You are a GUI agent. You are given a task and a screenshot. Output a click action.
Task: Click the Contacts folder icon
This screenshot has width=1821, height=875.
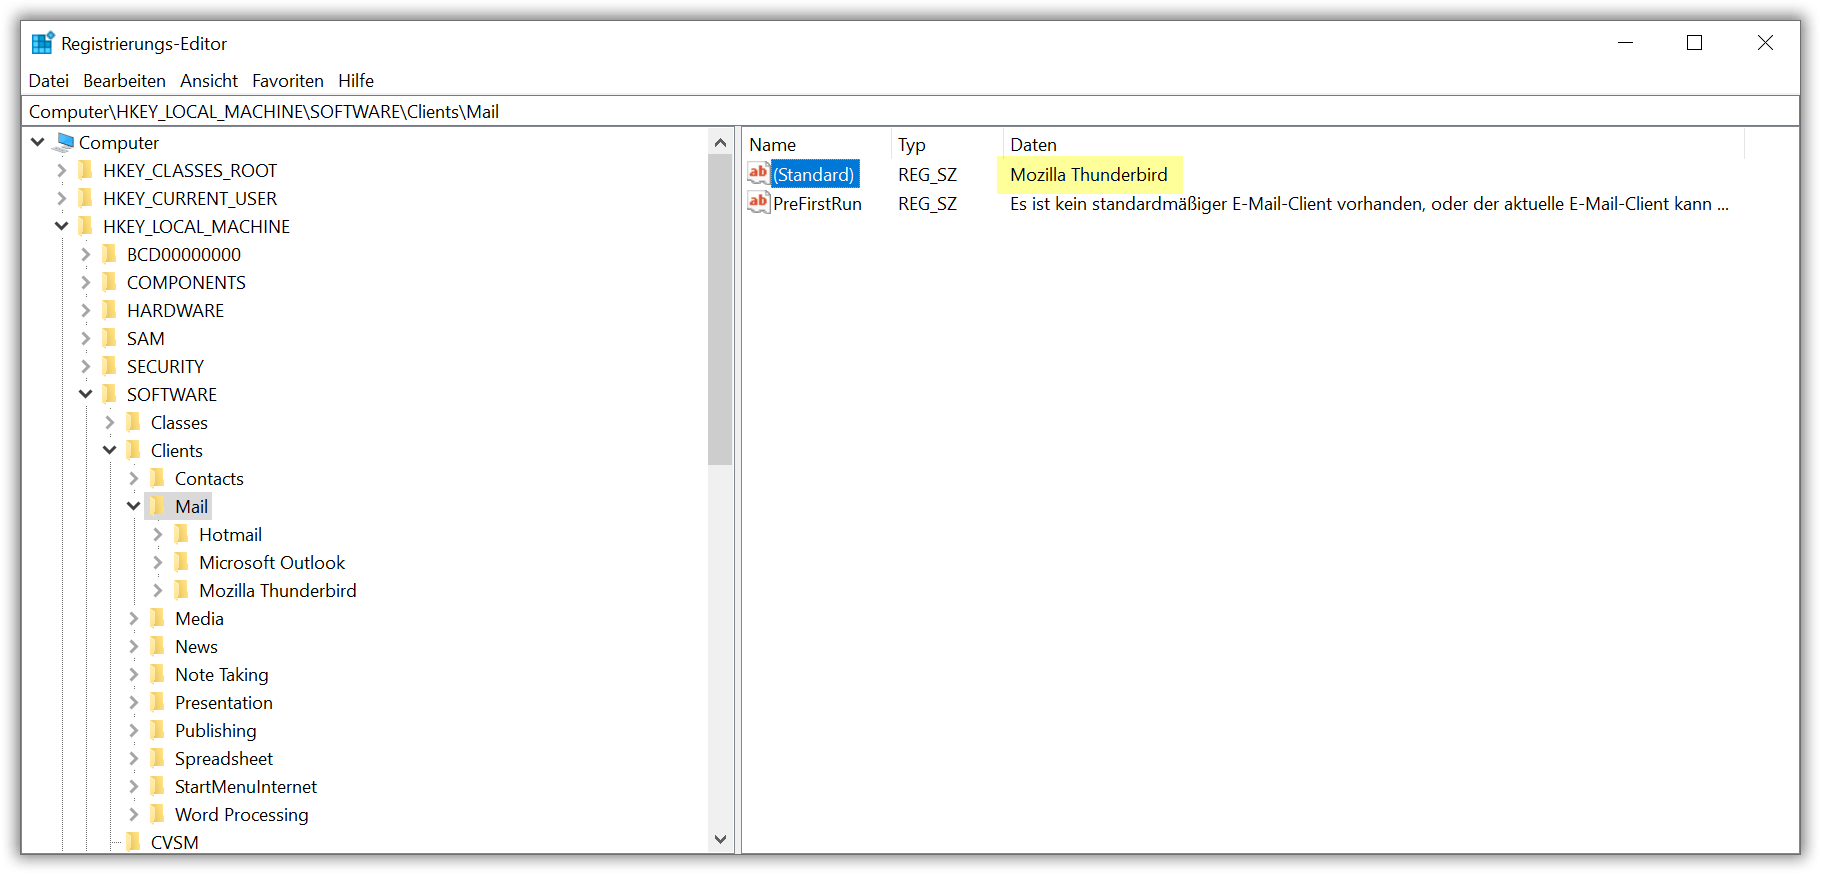158,478
